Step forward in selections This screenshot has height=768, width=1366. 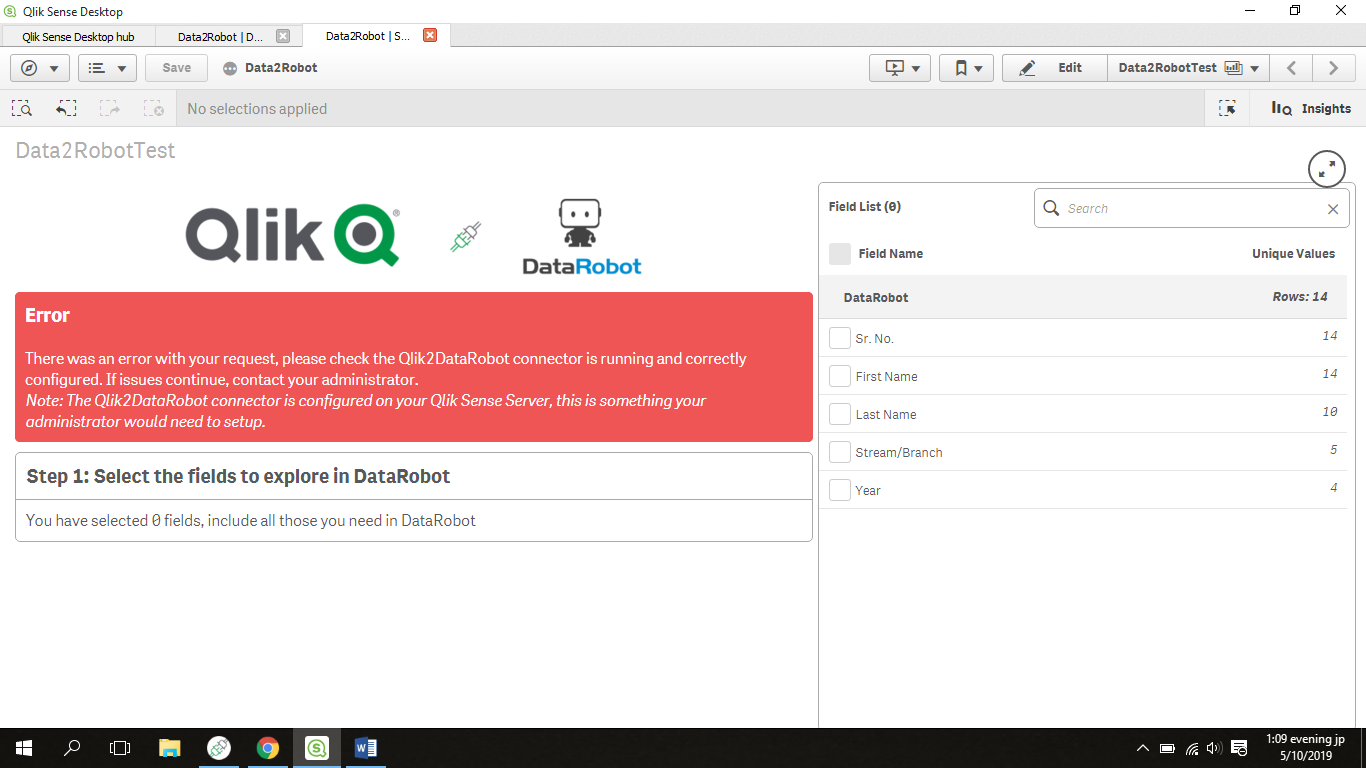109,109
